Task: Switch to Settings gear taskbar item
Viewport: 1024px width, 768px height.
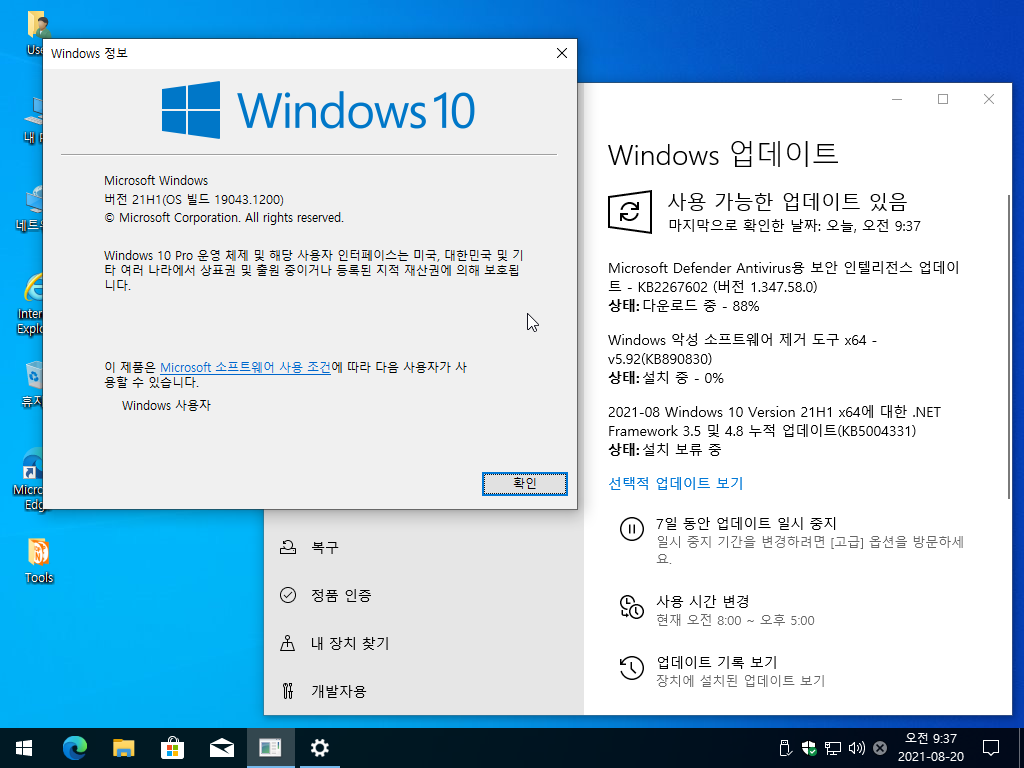Action: point(319,748)
